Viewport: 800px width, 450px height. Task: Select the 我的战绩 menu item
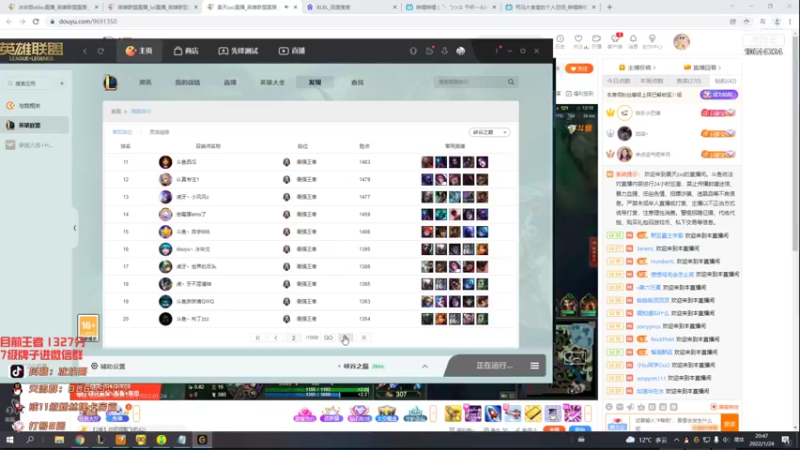(188, 82)
